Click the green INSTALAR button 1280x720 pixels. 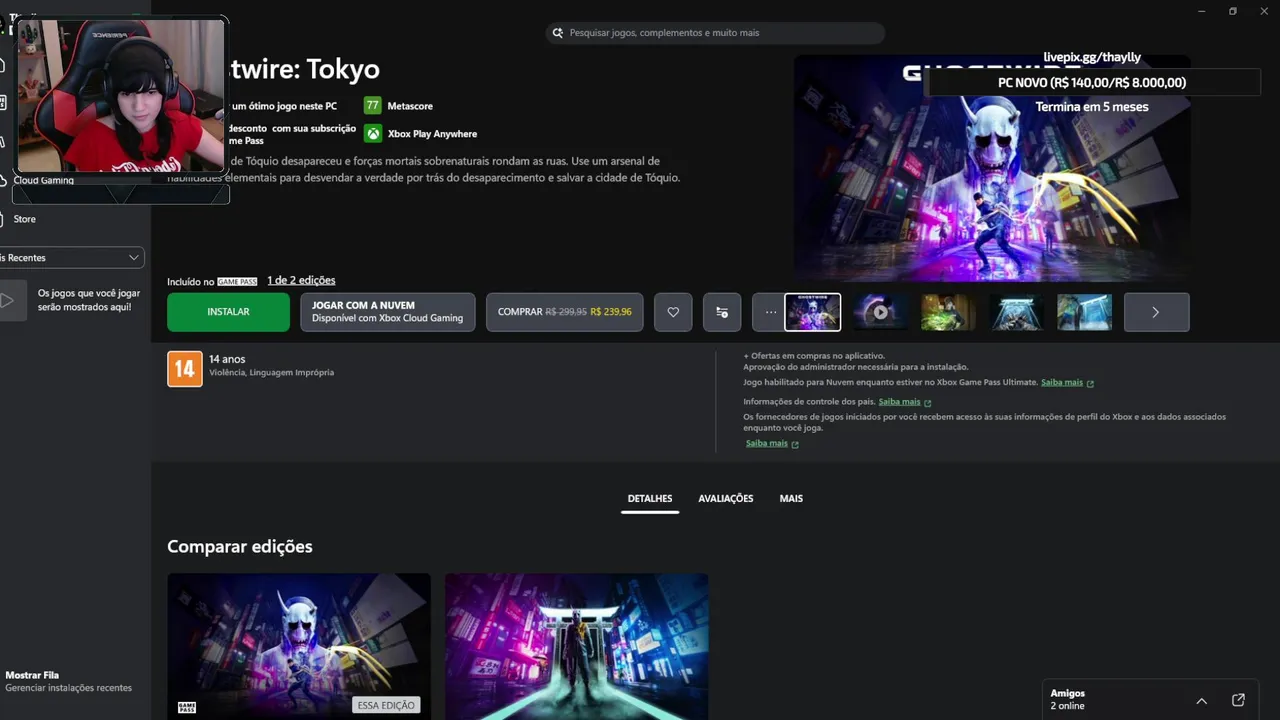tap(228, 312)
